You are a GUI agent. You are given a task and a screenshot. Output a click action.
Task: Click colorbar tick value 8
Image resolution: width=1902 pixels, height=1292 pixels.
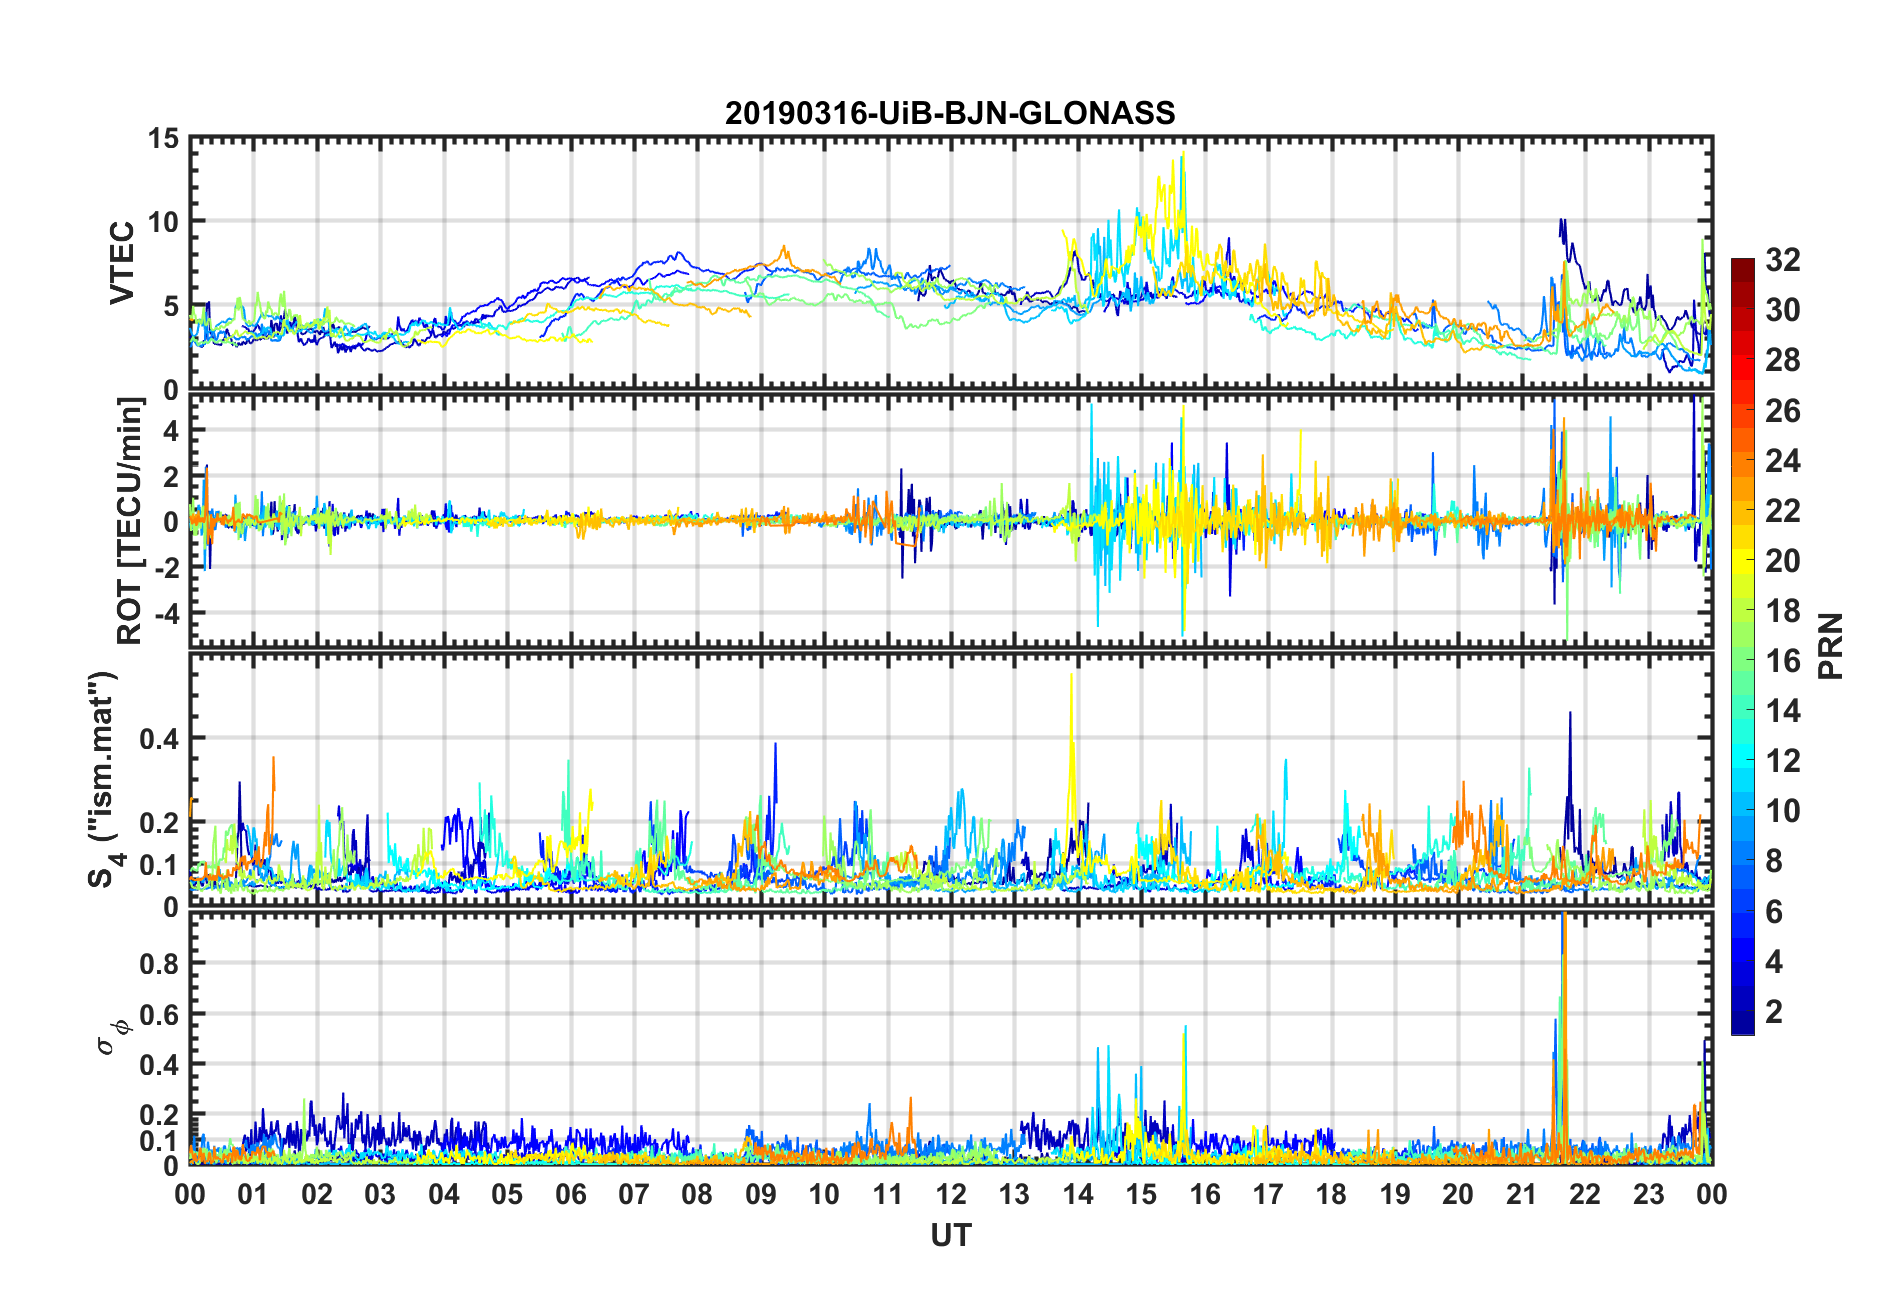coord(1774,861)
